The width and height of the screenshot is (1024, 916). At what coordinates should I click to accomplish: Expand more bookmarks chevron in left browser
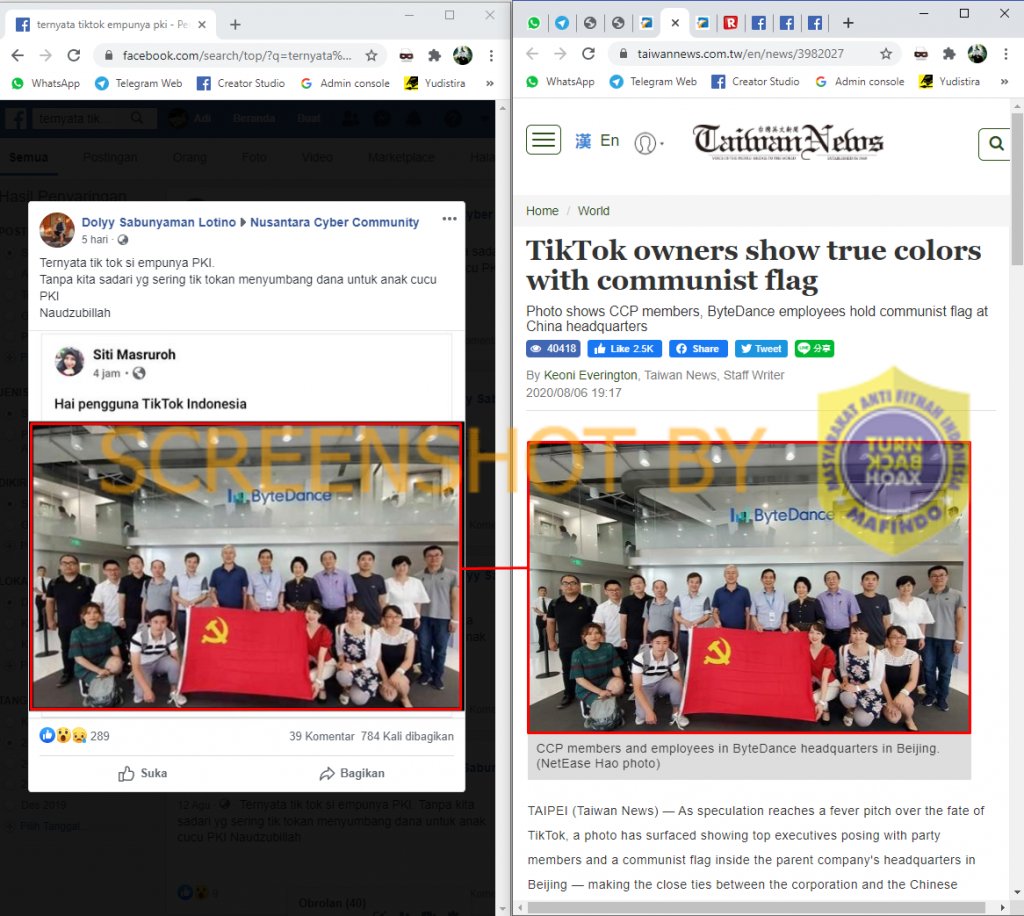pyautogui.click(x=490, y=84)
